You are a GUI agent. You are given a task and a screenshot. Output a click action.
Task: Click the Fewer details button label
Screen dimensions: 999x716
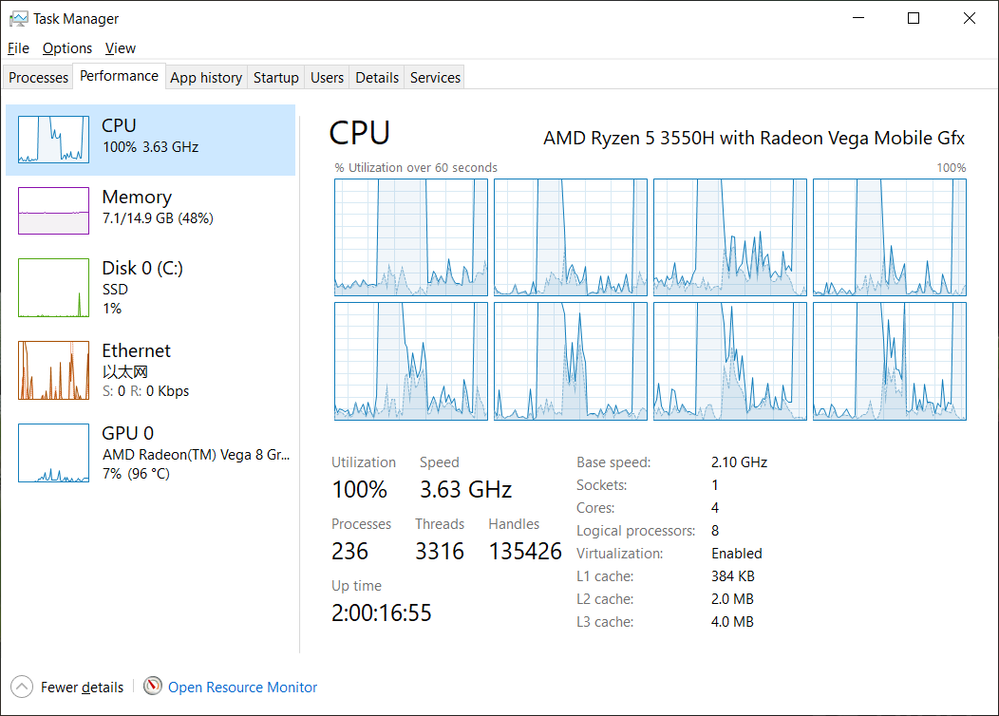tap(82, 687)
